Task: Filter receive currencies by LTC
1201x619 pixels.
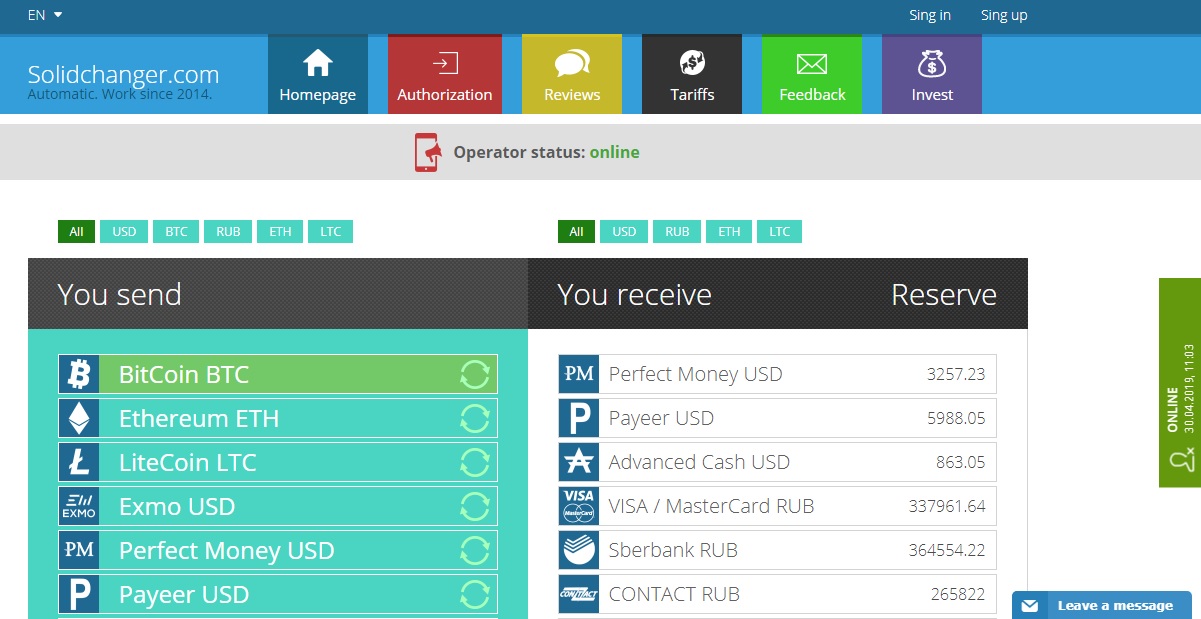Action: [780, 232]
